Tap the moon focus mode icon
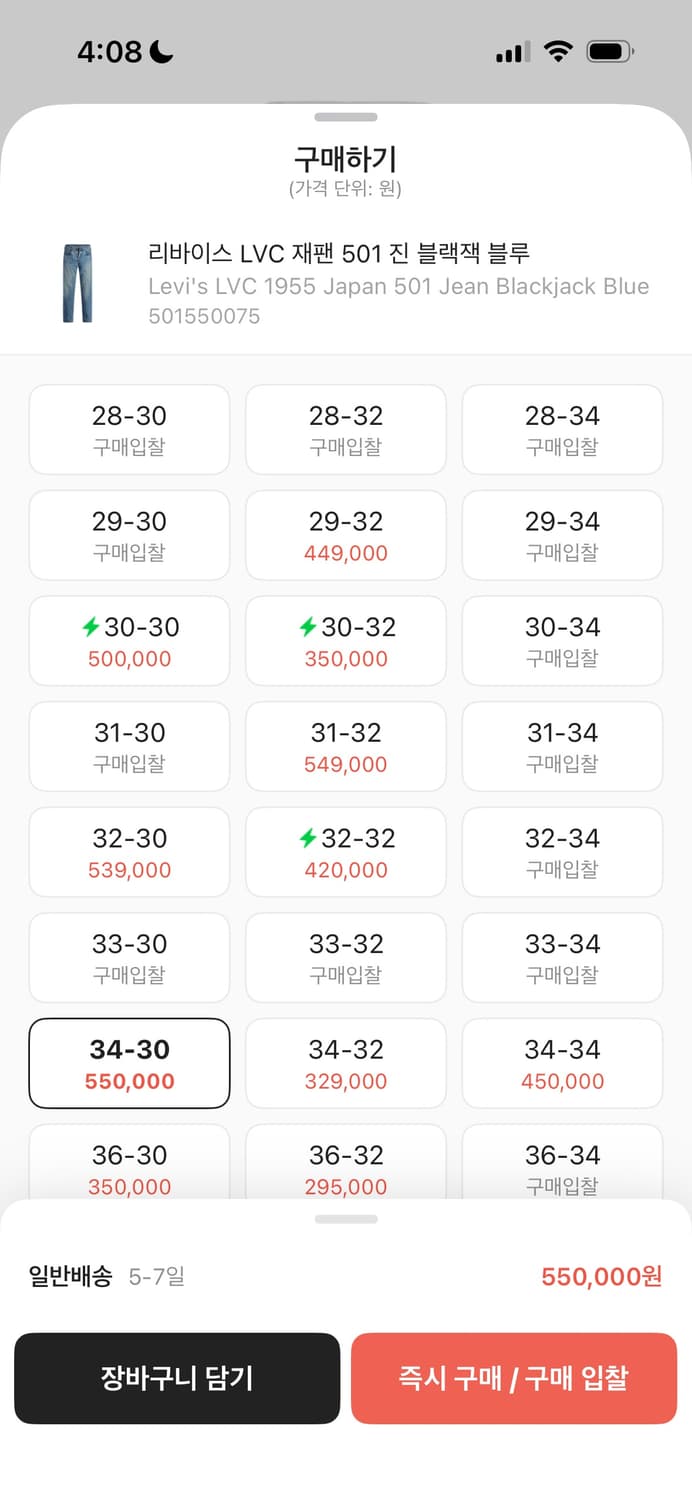 [161, 52]
